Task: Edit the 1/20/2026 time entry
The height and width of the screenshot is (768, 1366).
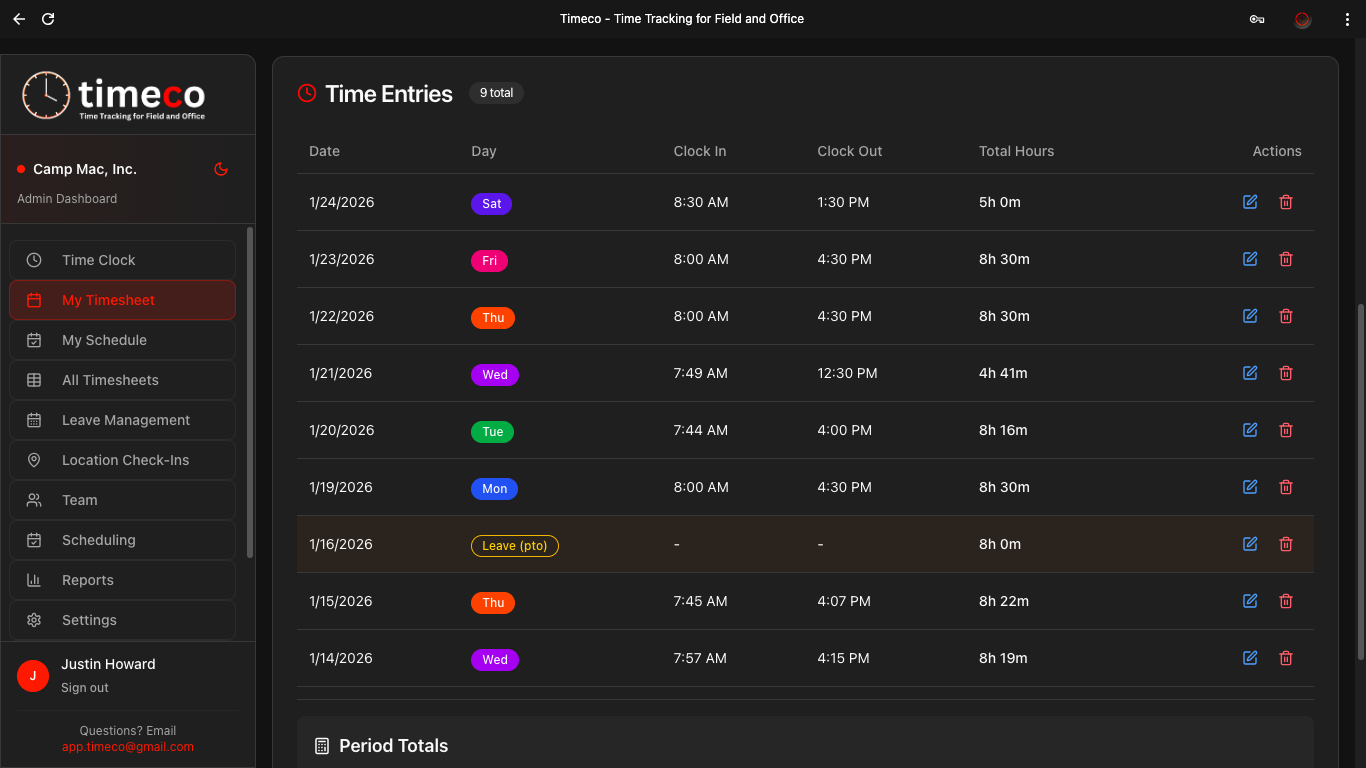Action: 1250,430
